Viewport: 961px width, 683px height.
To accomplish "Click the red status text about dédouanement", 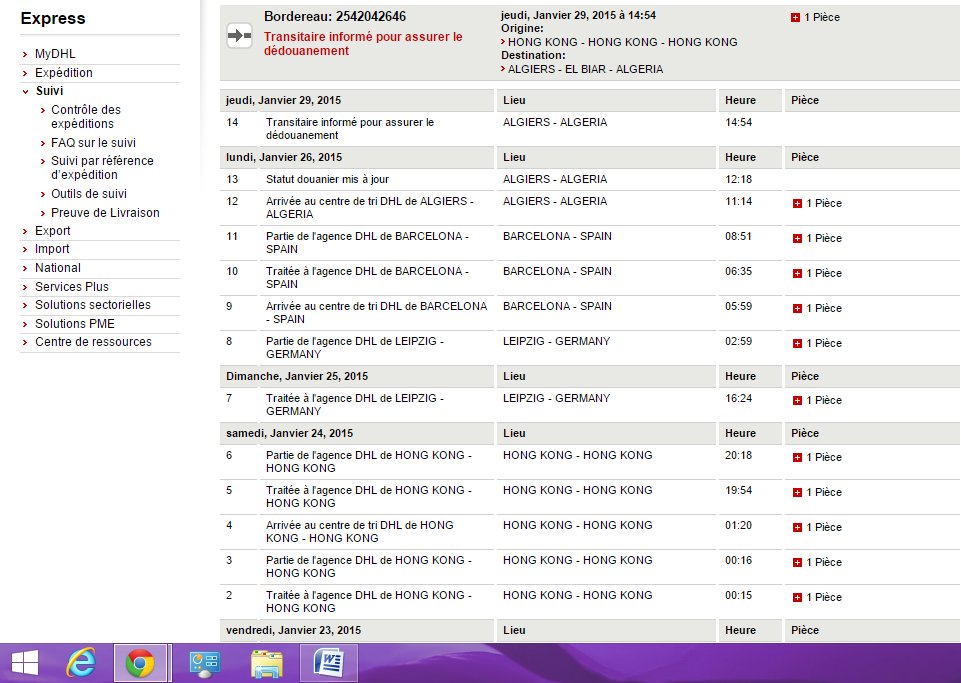I will 363,44.
